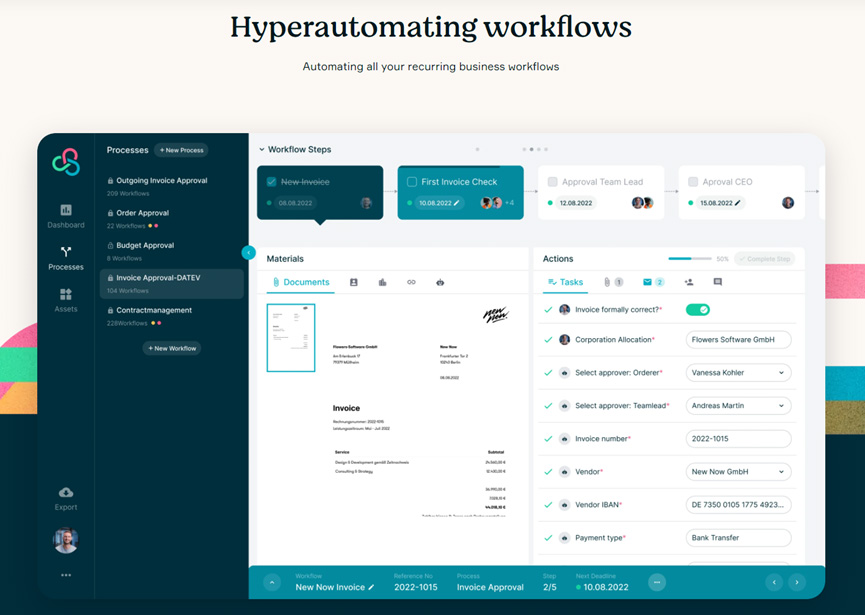Open the comments icon in Actions
865x615 pixels.
pyautogui.click(x=717, y=283)
